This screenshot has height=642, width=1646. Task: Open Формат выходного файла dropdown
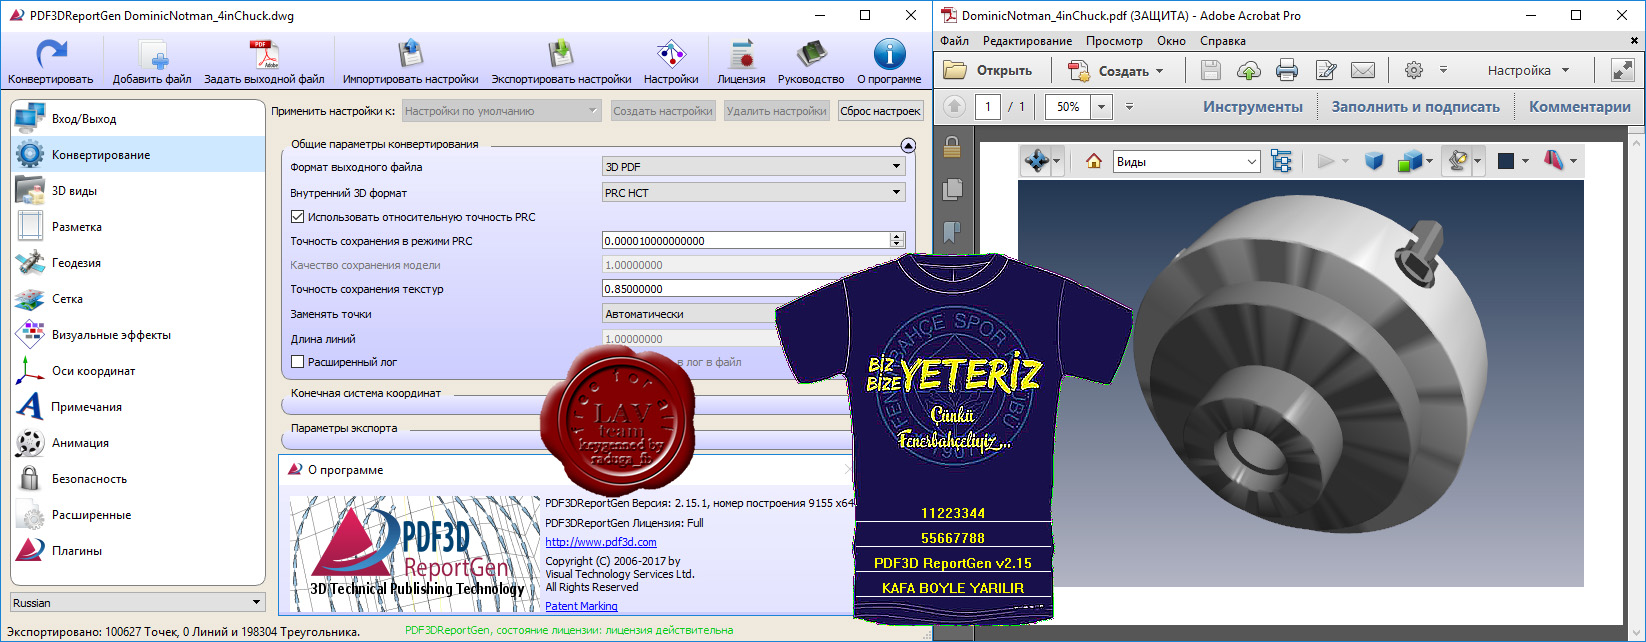tap(754, 166)
